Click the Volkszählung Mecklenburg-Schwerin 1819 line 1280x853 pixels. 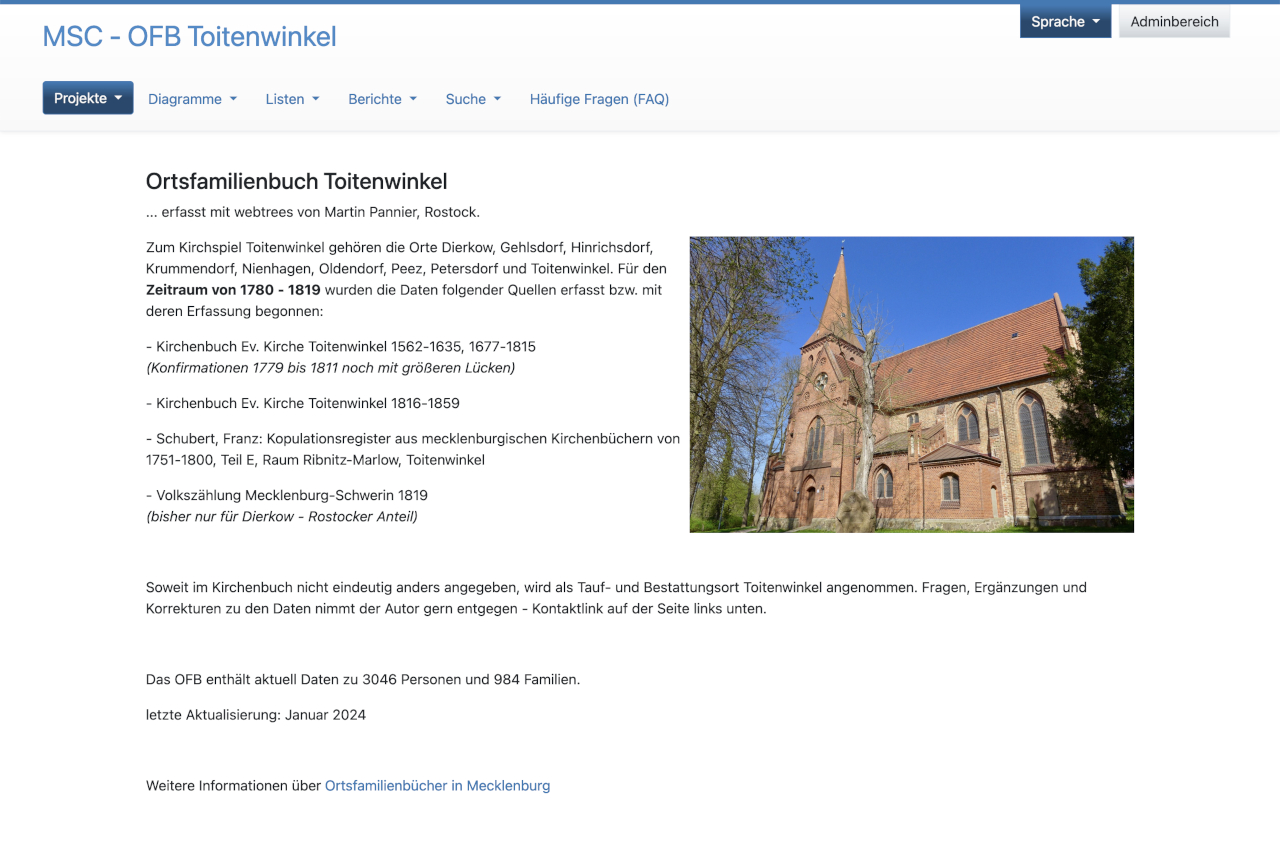(x=287, y=495)
